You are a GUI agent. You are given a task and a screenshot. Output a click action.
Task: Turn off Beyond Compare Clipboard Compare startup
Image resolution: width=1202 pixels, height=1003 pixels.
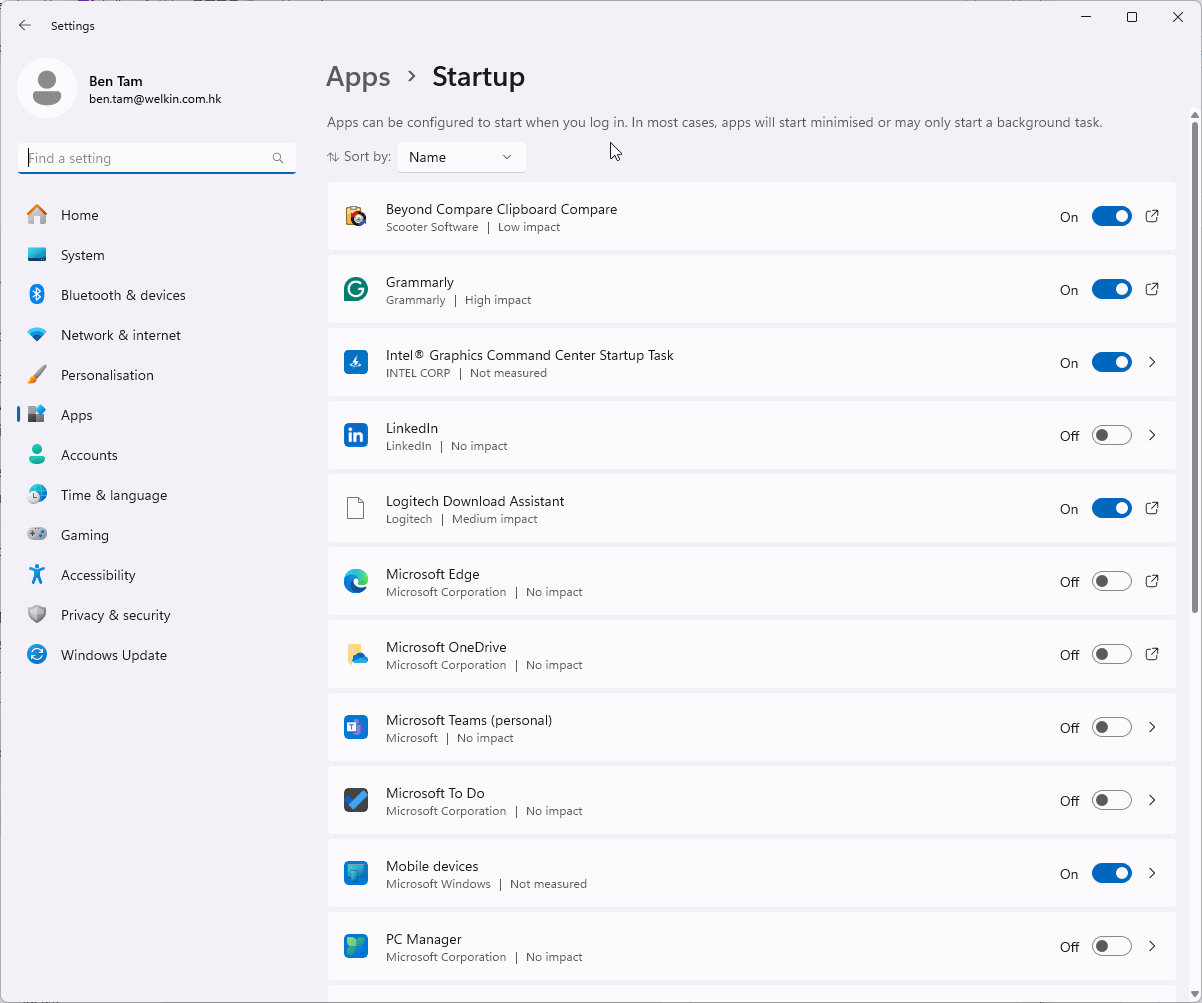(x=1111, y=216)
